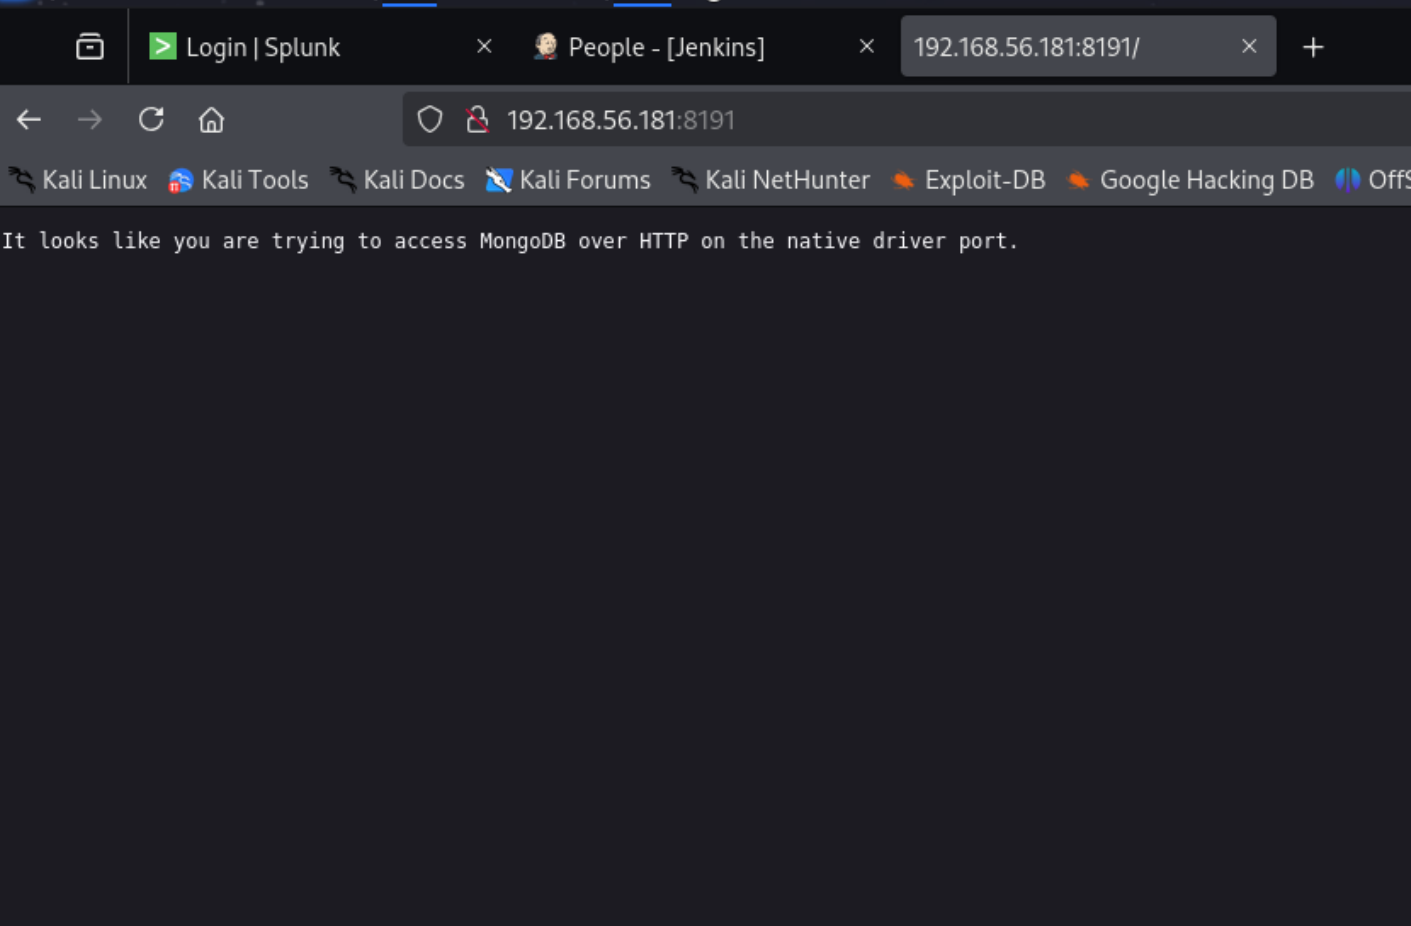
Task: Open the Kali Docs bookmark
Action: tap(398, 180)
